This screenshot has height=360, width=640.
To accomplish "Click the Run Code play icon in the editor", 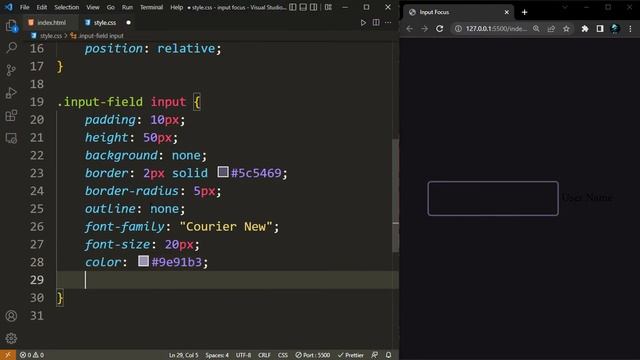I will pos(363,23).
